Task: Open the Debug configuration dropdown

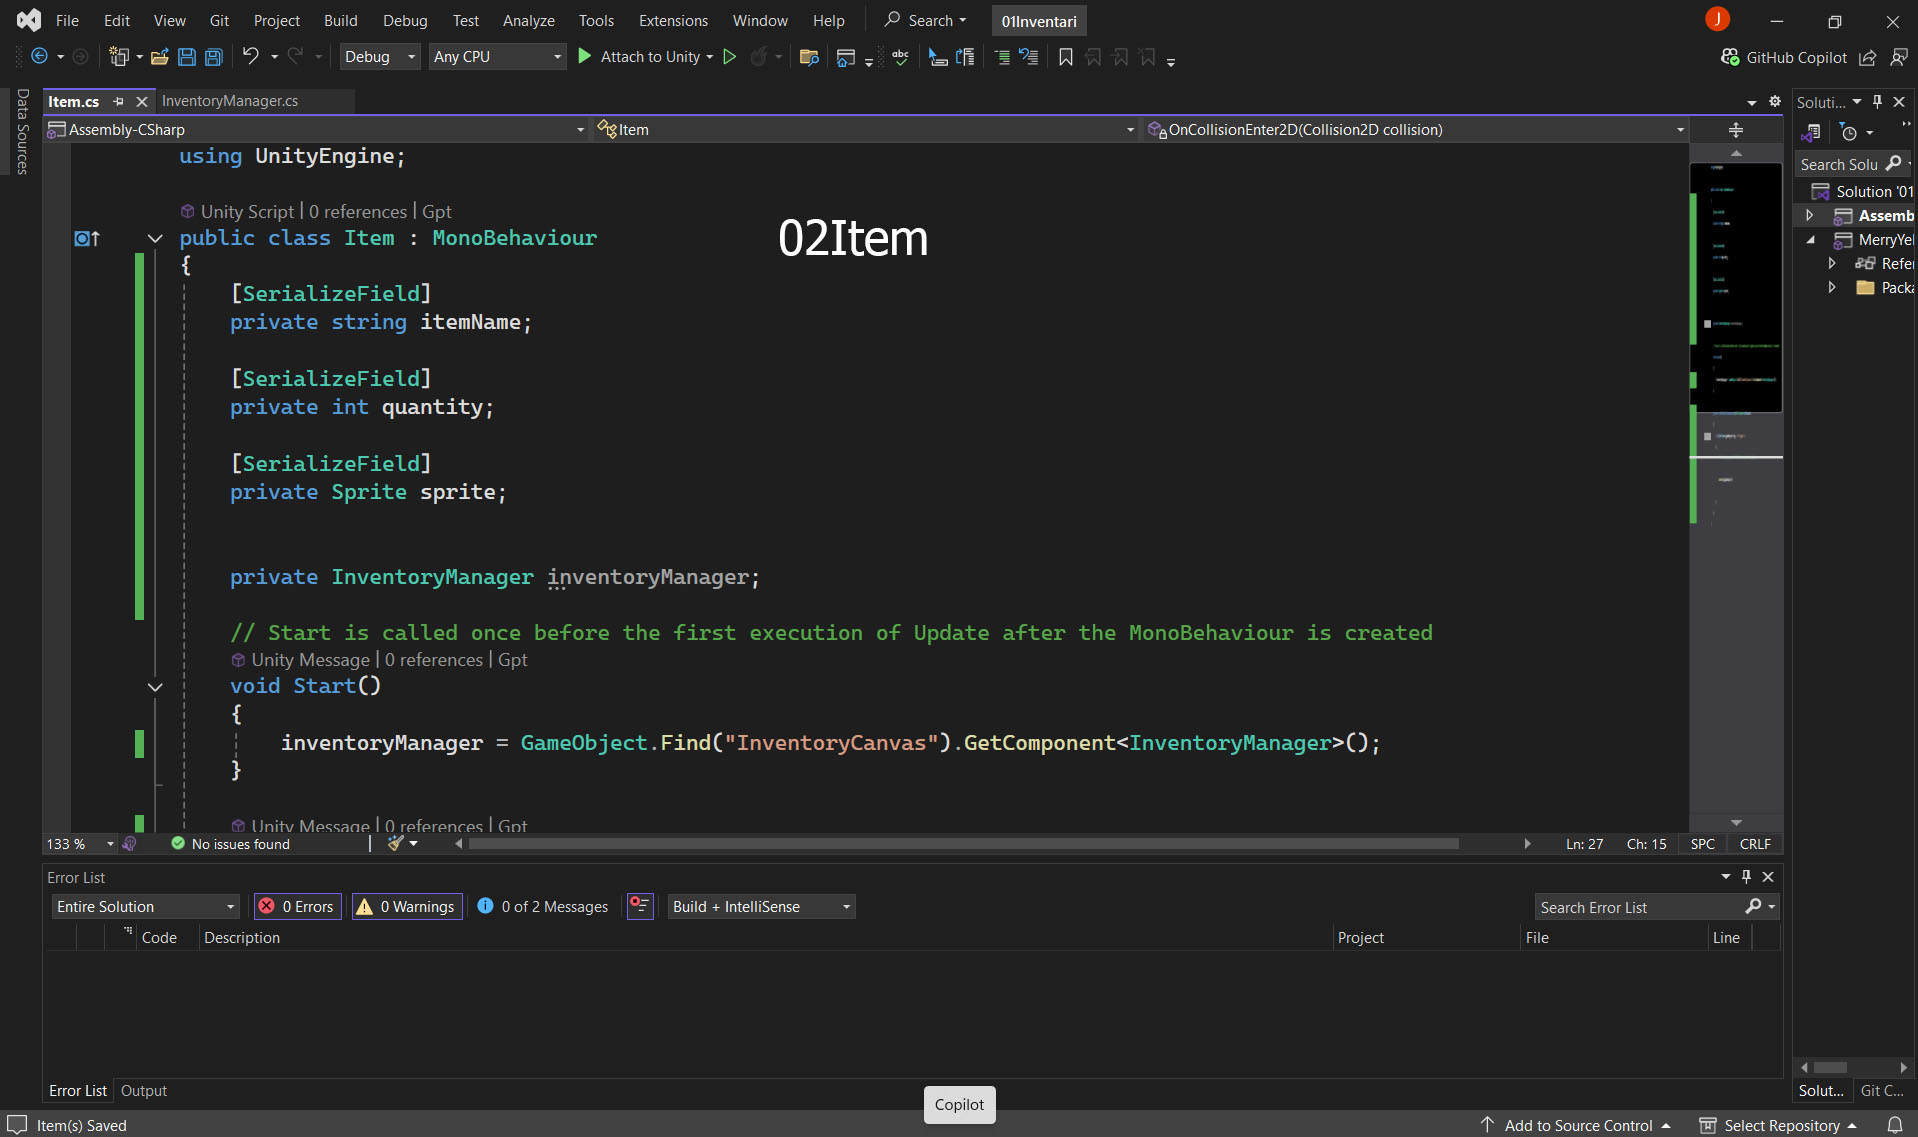Action: click(x=380, y=57)
